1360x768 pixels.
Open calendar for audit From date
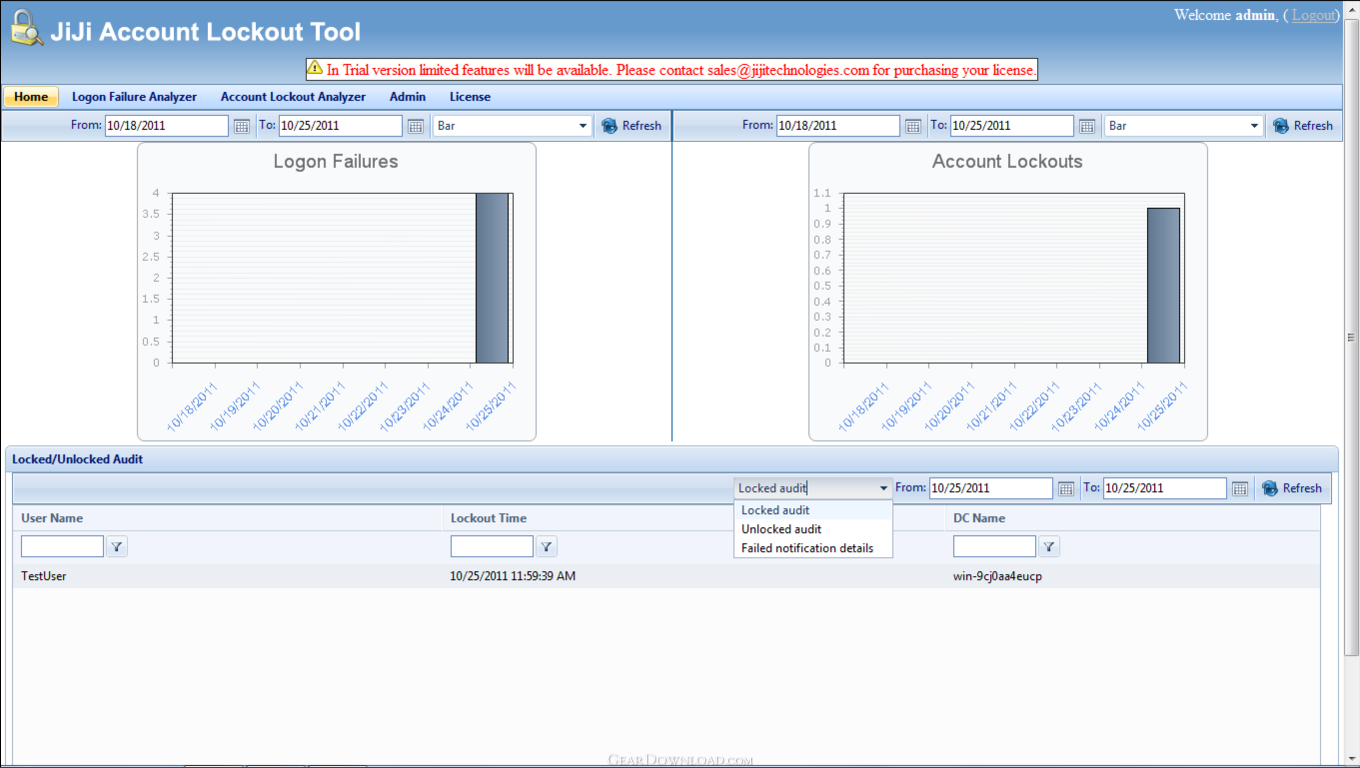pyautogui.click(x=1066, y=488)
